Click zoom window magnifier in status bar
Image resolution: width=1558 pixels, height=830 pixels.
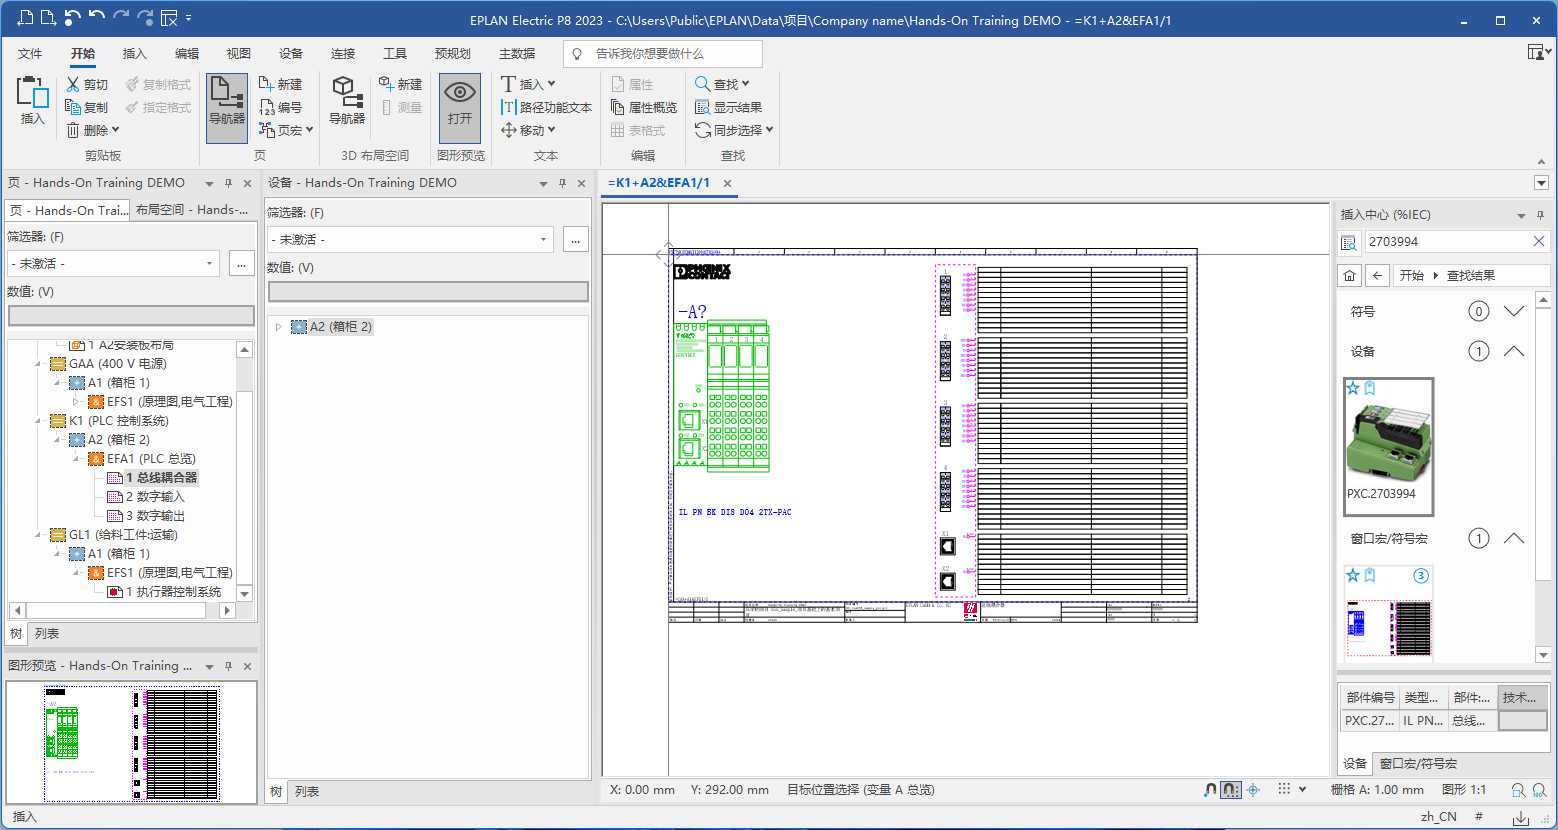click(x=1518, y=790)
